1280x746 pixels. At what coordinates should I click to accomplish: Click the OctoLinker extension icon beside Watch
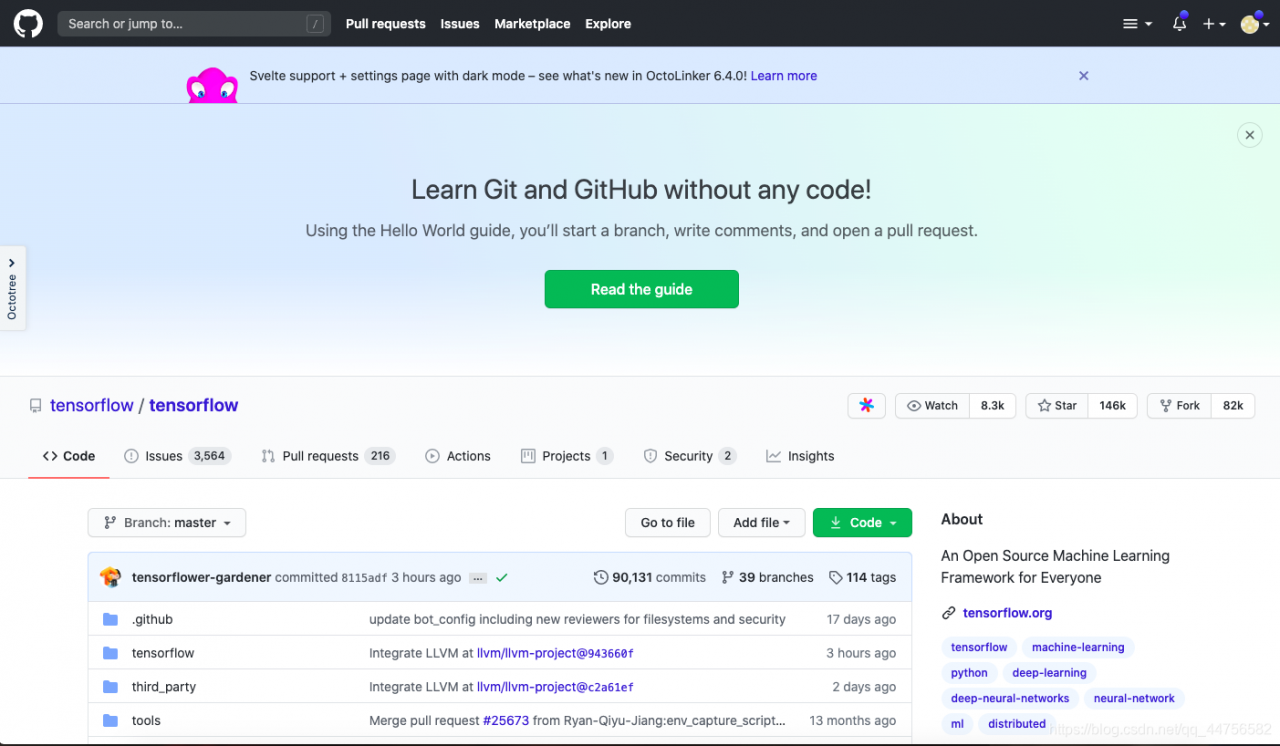tap(866, 405)
